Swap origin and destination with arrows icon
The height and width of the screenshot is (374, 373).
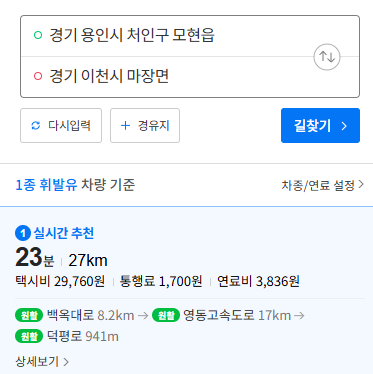pyautogui.click(x=327, y=57)
